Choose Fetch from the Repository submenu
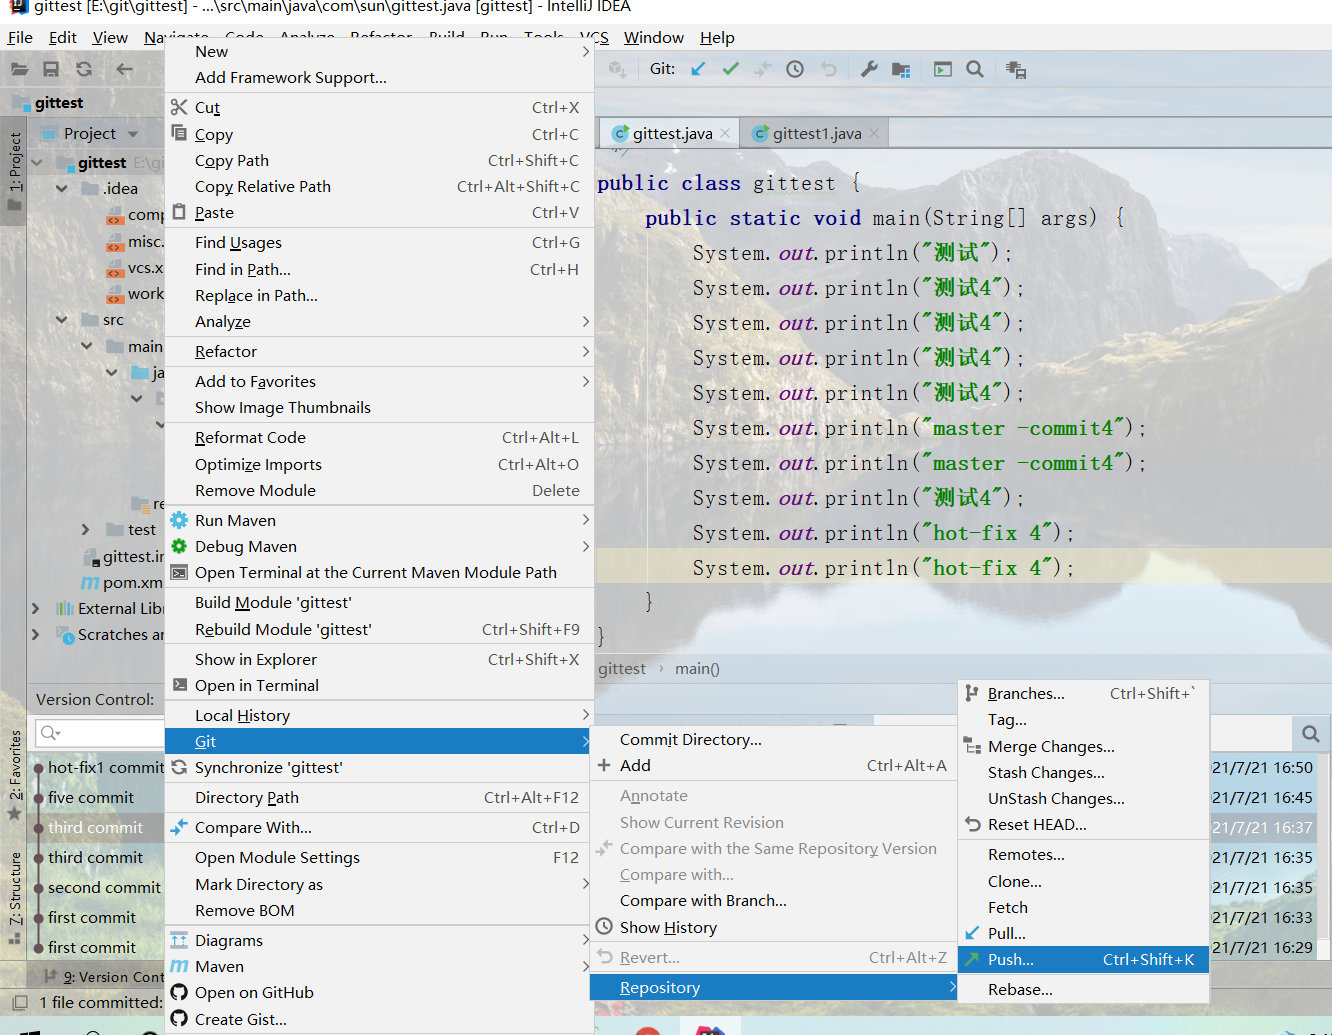Viewport: 1332px width, 1035px height. click(1083, 907)
